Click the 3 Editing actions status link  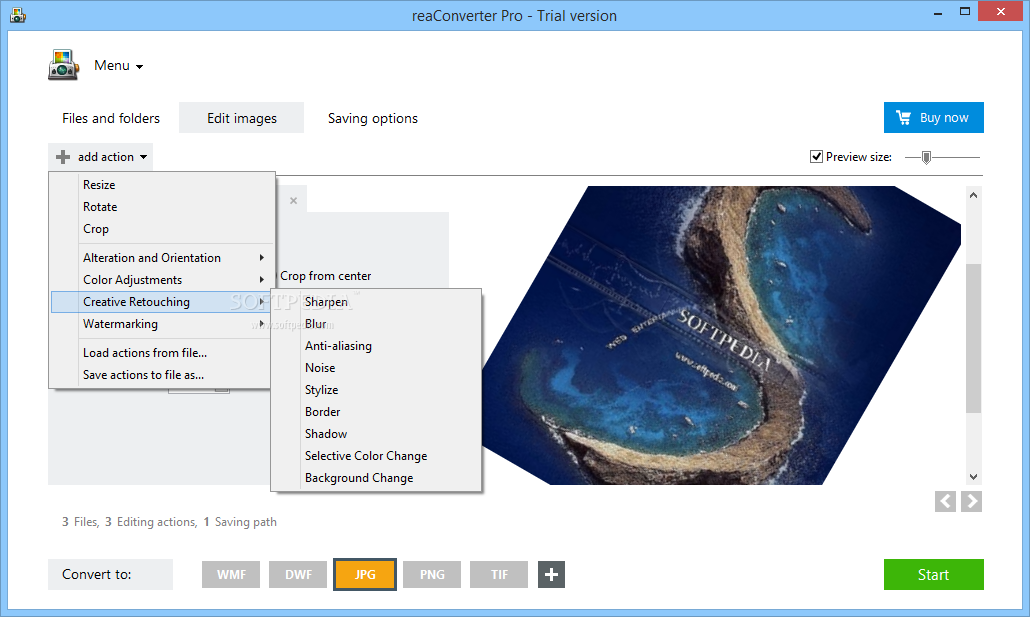151,522
